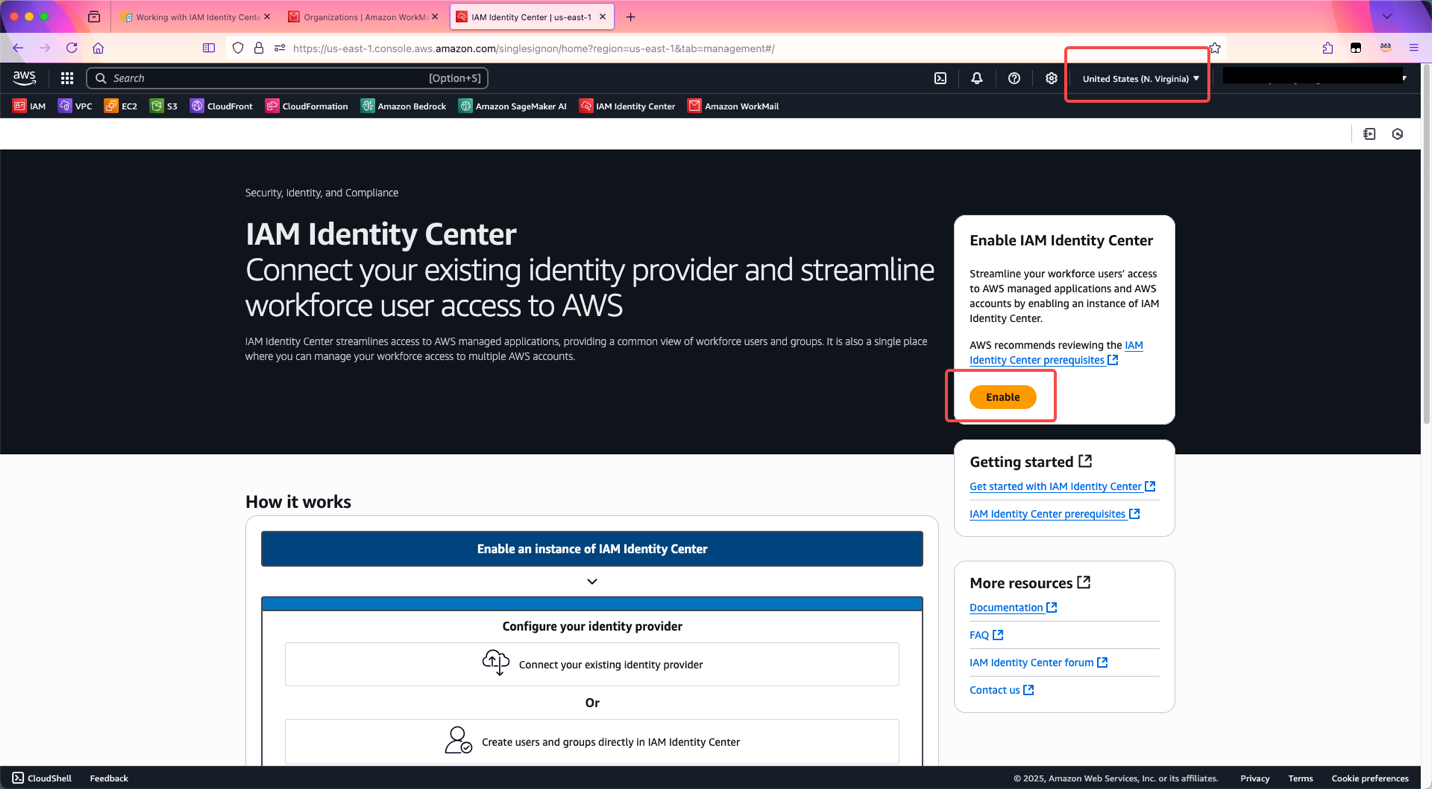Open the AWS Services grid menu
The height and width of the screenshot is (789, 1432).
(67, 78)
